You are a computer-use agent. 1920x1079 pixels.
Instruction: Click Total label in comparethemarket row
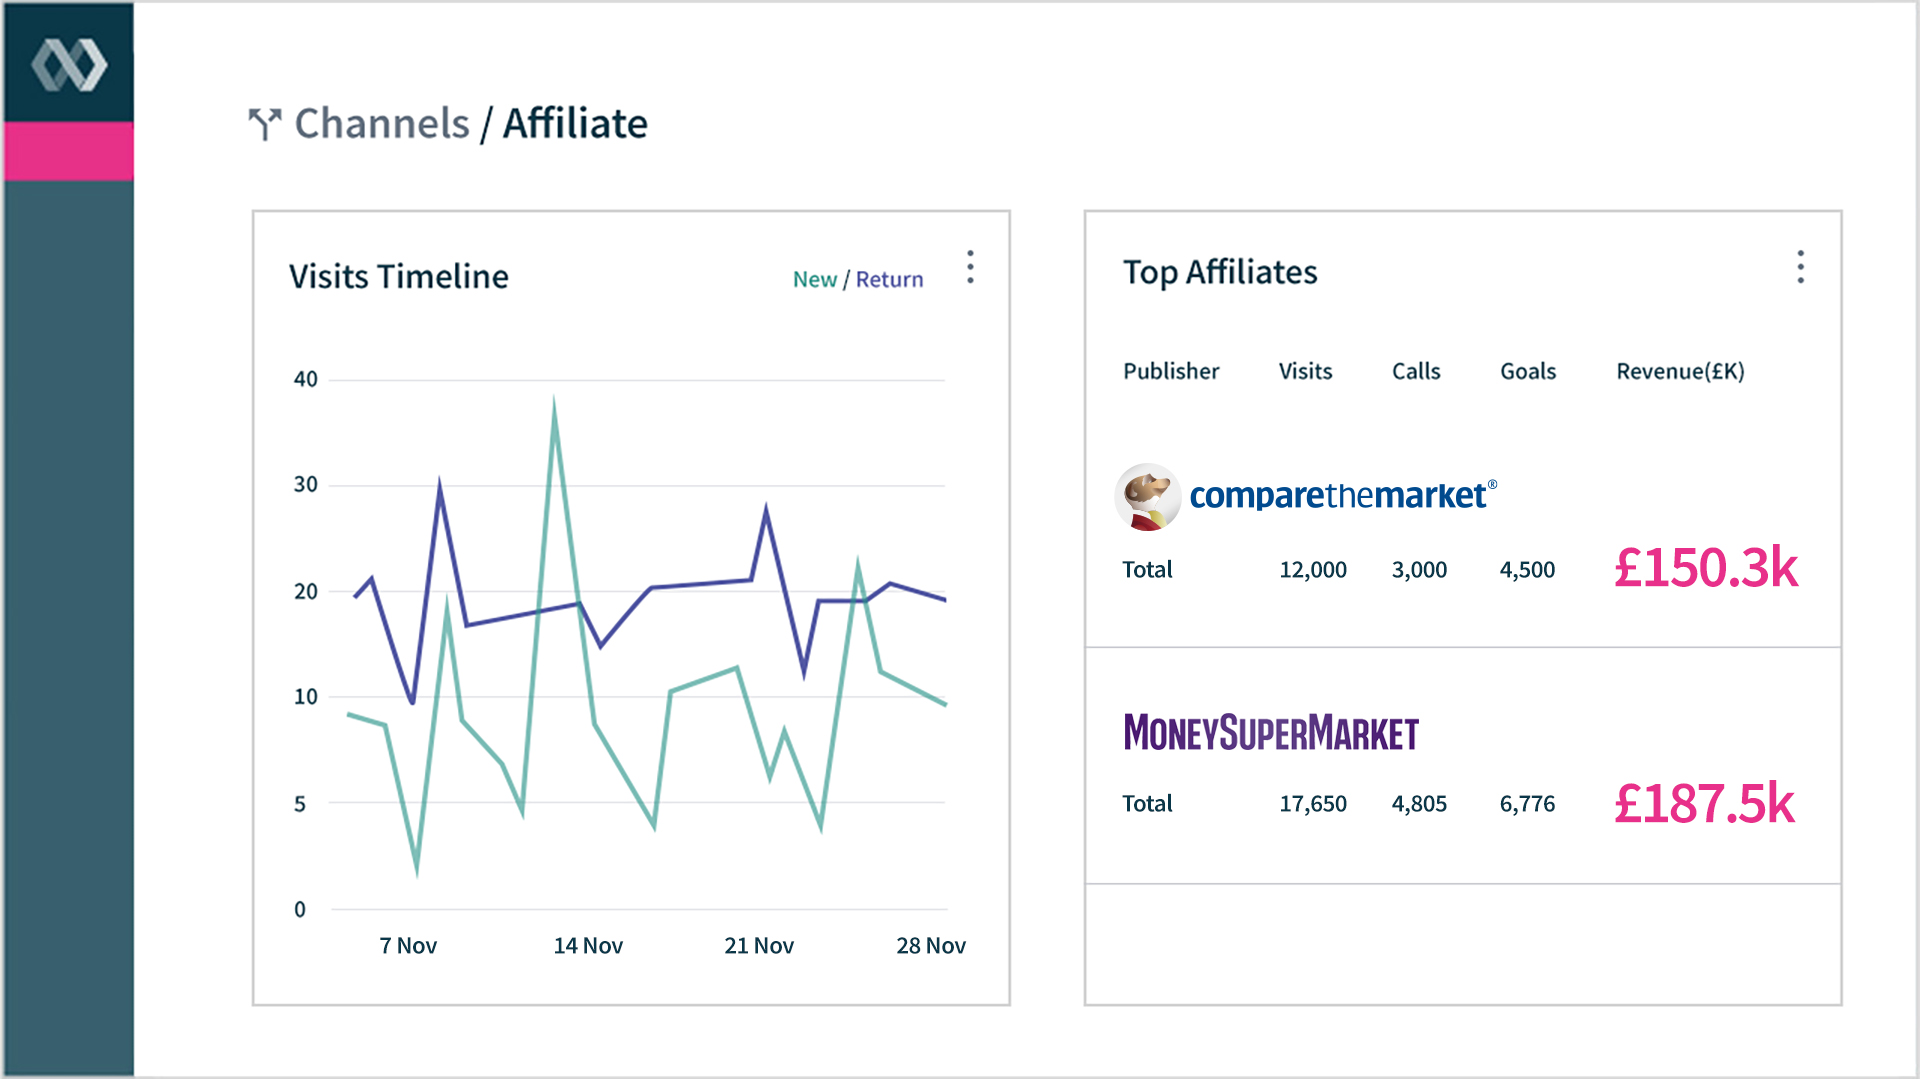(1147, 570)
